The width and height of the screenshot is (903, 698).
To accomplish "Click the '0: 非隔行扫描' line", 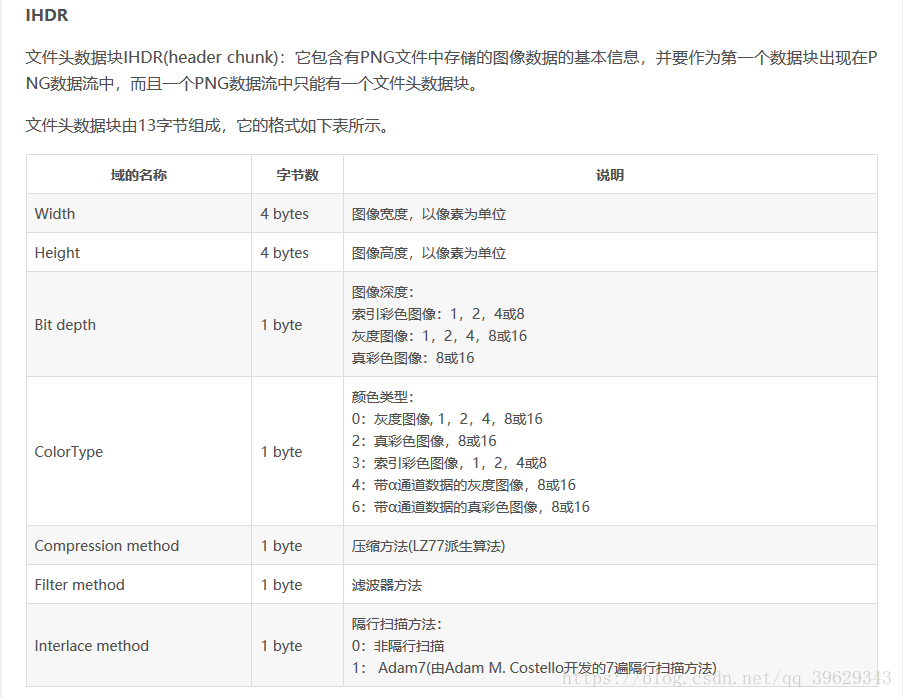I will click(398, 646).
